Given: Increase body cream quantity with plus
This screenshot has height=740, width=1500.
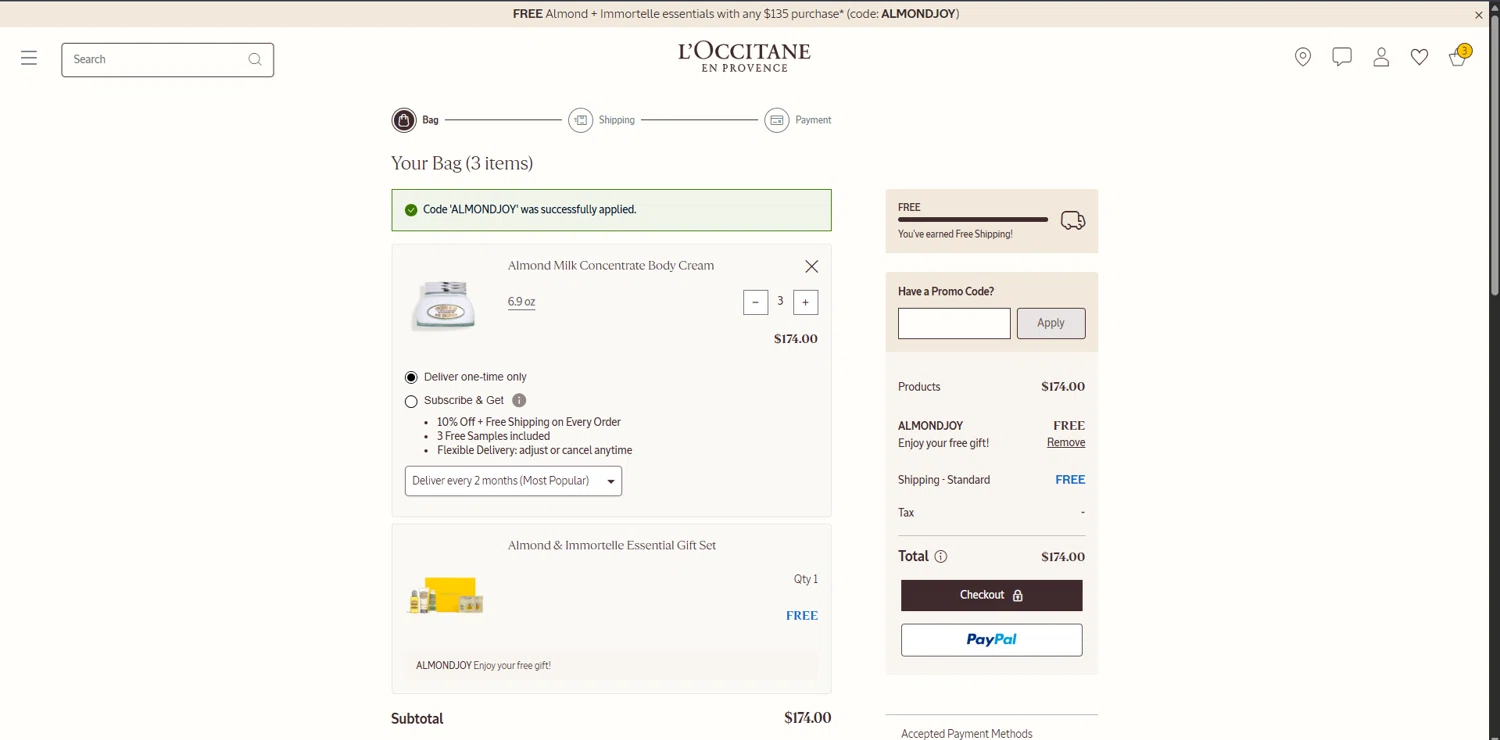Looking at the screenshot, I should (805, 302).
